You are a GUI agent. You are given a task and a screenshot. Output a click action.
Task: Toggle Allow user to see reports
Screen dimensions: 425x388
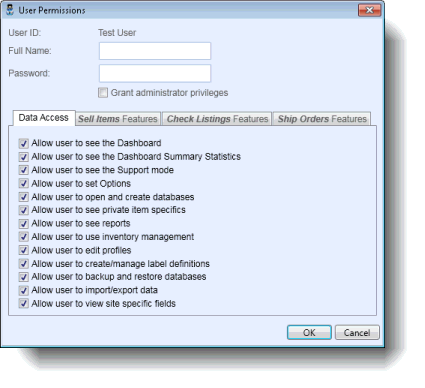click(23, 223)
